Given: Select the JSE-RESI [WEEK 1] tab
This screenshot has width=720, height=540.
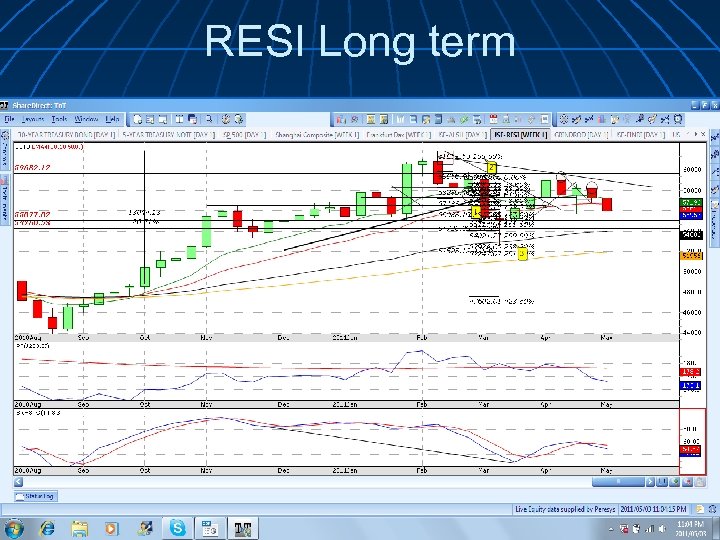Looking at the screenshot, I should pos(519,135).
